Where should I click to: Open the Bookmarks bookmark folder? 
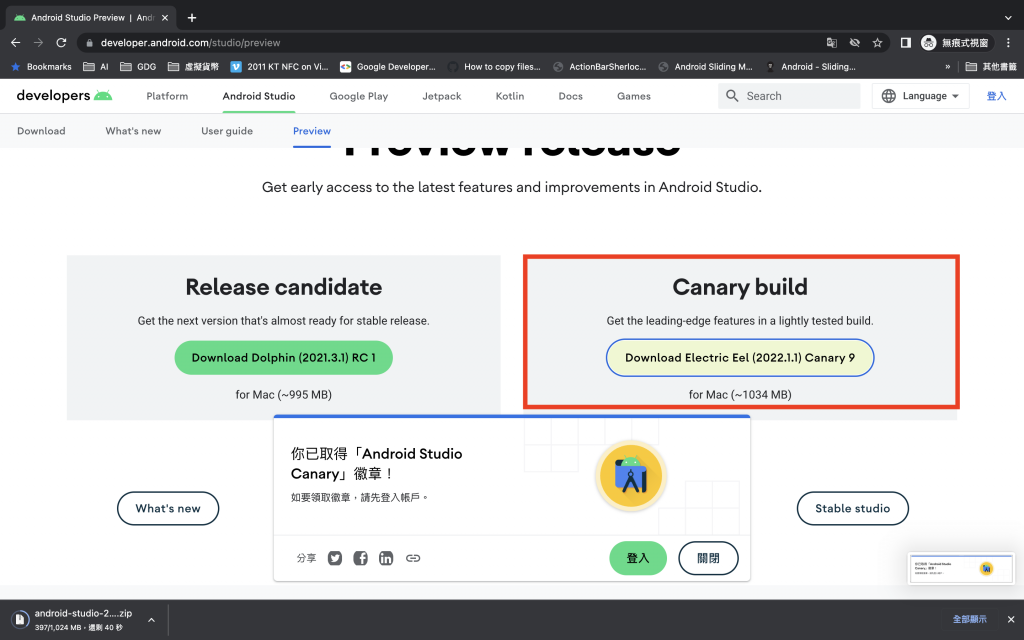[41, 67]
